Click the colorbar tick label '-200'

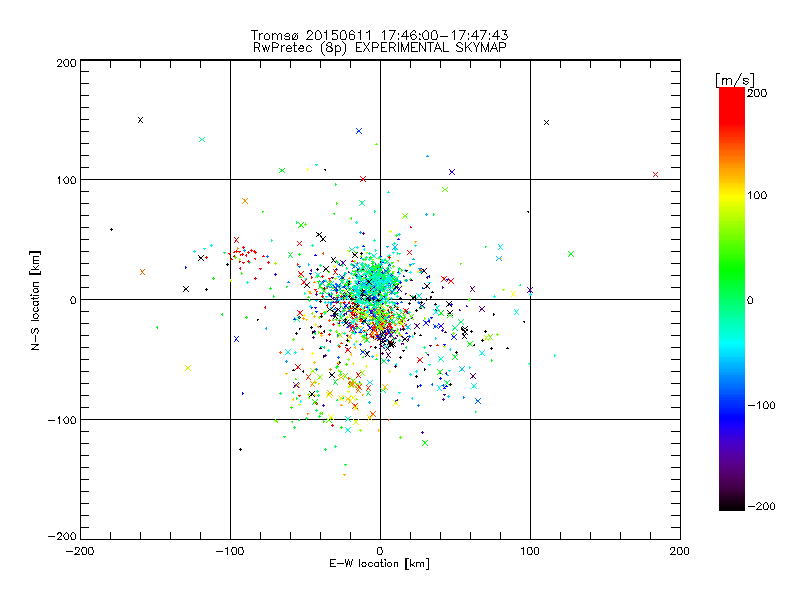click(761, 507)
